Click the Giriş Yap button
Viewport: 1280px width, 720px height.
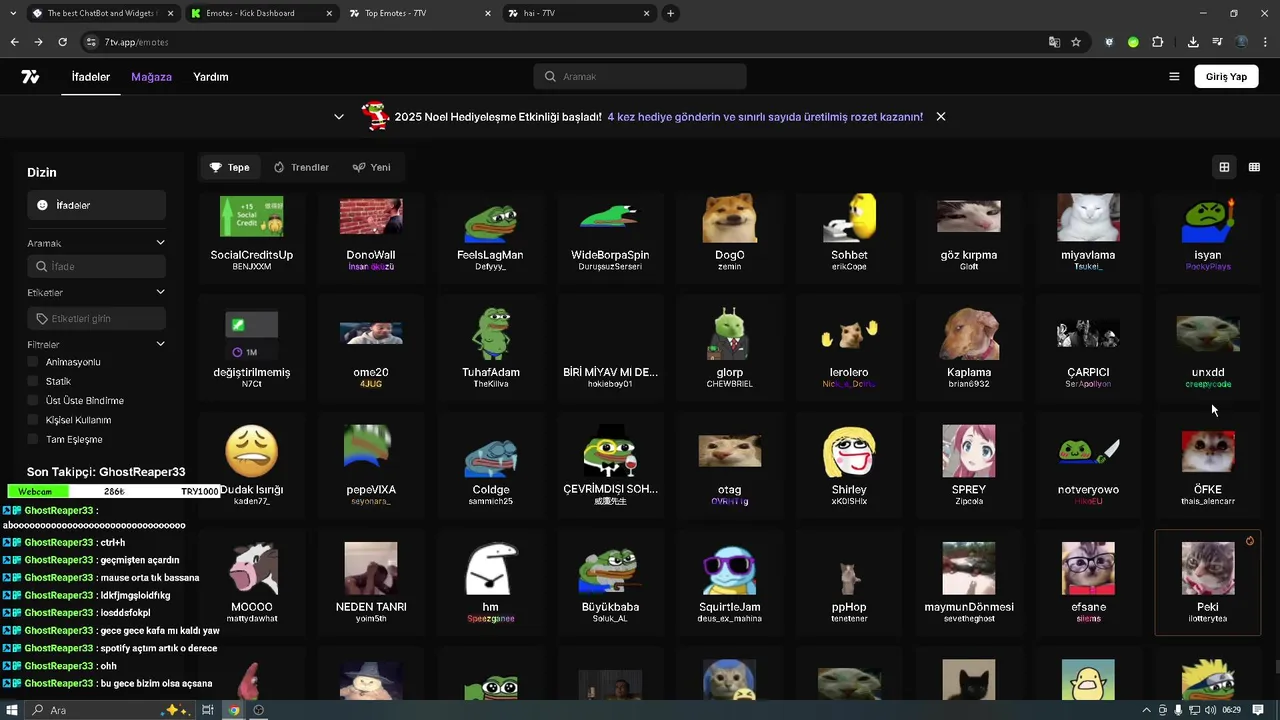pyautogui.click(x=1226, y=77)
